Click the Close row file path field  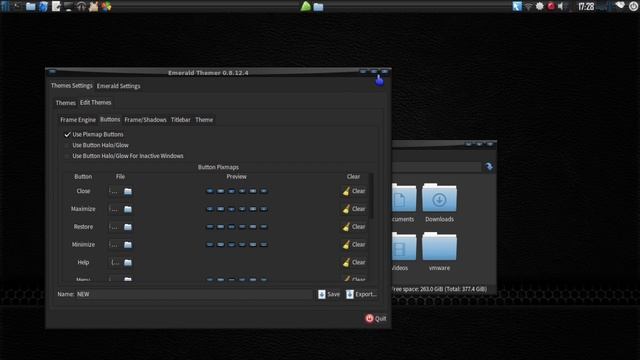[115, 191]
